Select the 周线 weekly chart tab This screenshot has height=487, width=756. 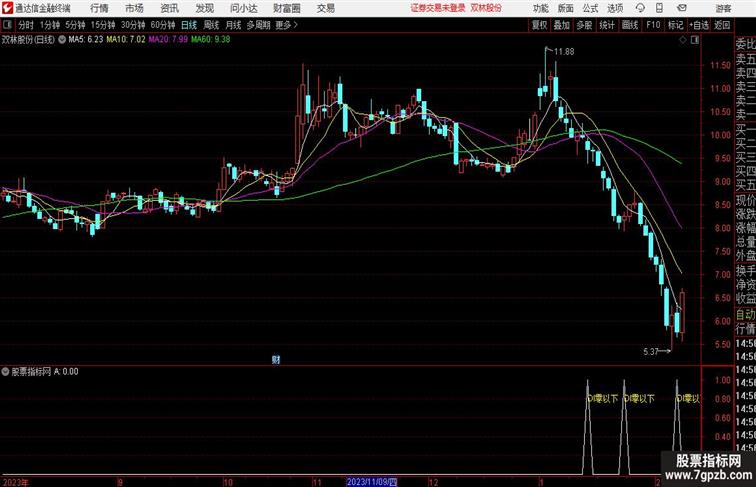[x=211, y=25]
